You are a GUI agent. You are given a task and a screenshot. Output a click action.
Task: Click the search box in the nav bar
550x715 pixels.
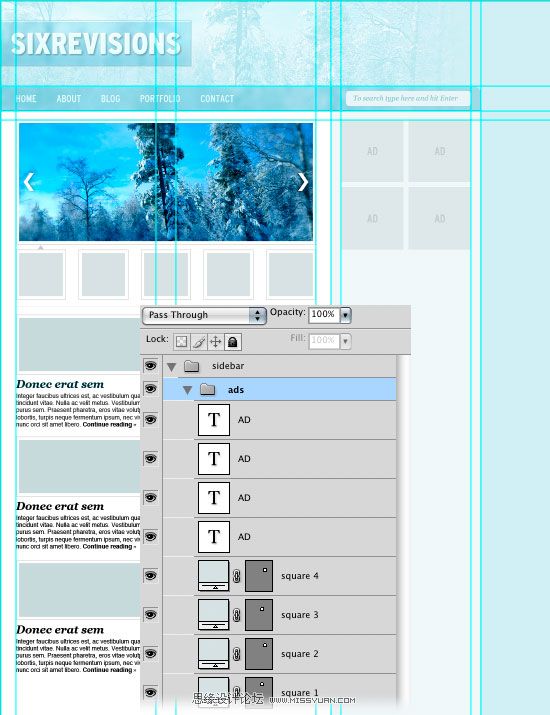(x=408, y=98)
